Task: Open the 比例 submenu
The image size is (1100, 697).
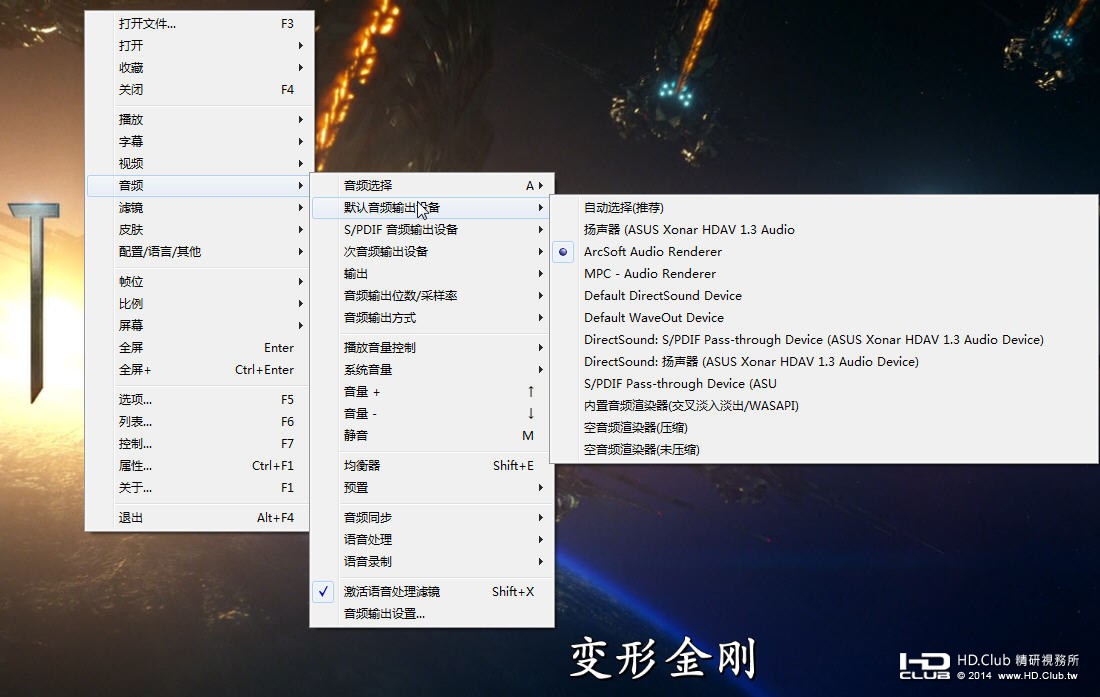Action: coord(199,304)
